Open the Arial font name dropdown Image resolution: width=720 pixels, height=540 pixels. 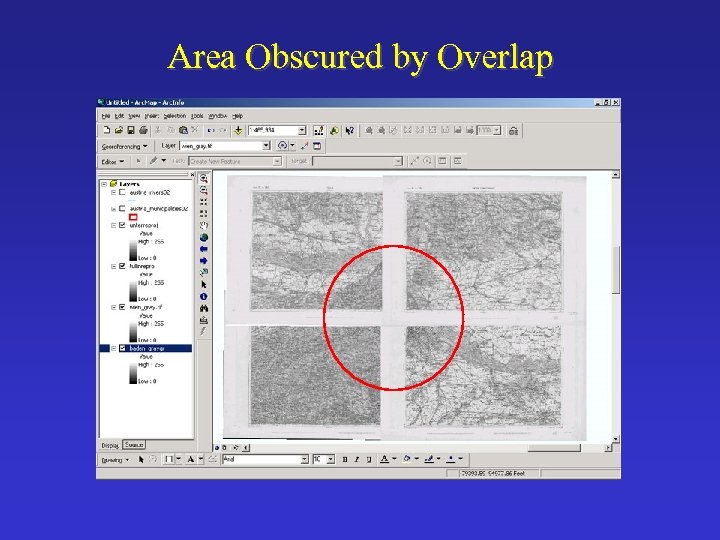[x=304, y=459]
